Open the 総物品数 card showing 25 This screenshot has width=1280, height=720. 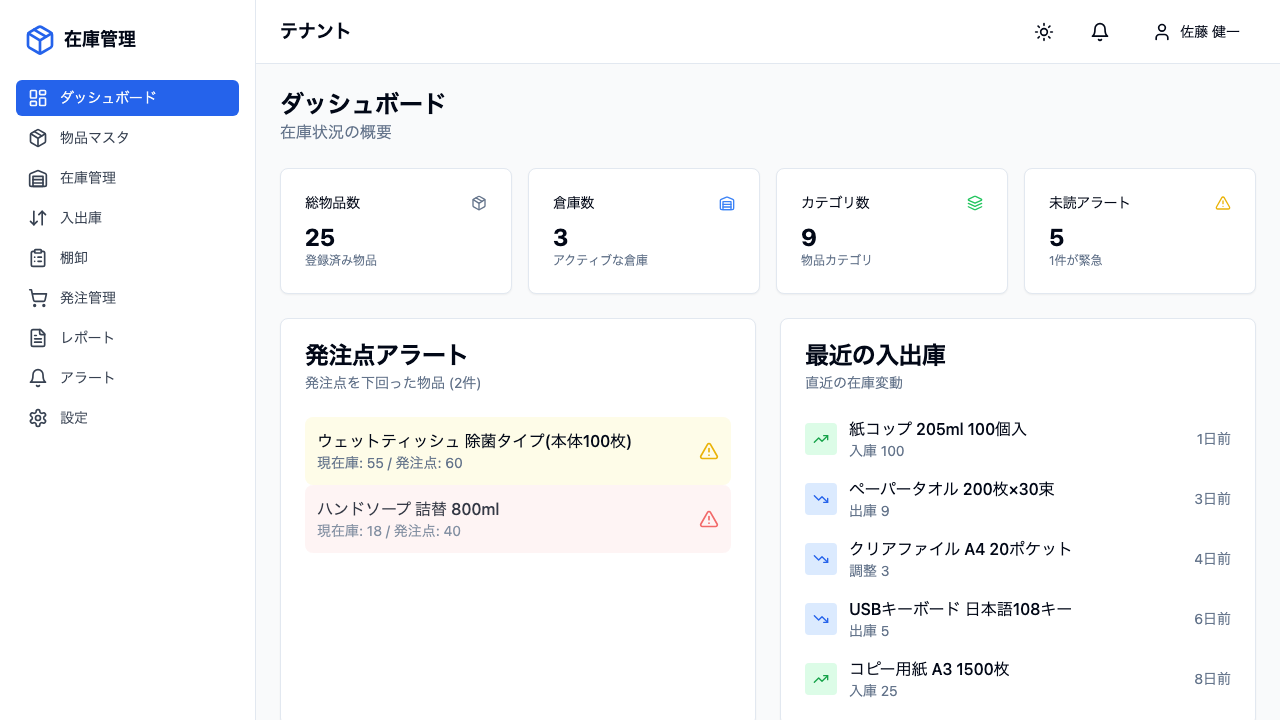(x=396, y=231)
